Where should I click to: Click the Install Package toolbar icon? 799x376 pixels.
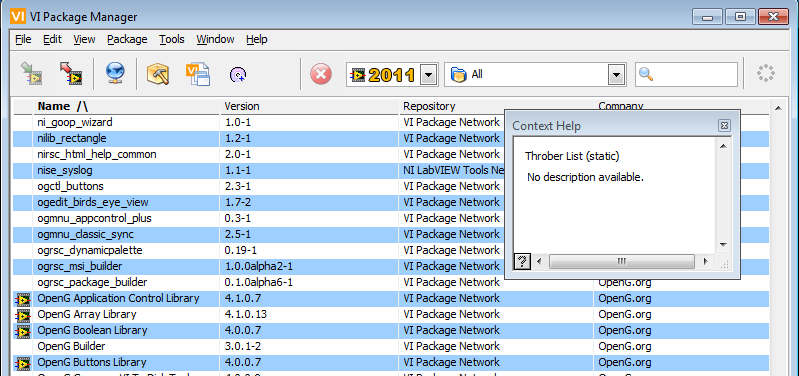tap(31, 74)
